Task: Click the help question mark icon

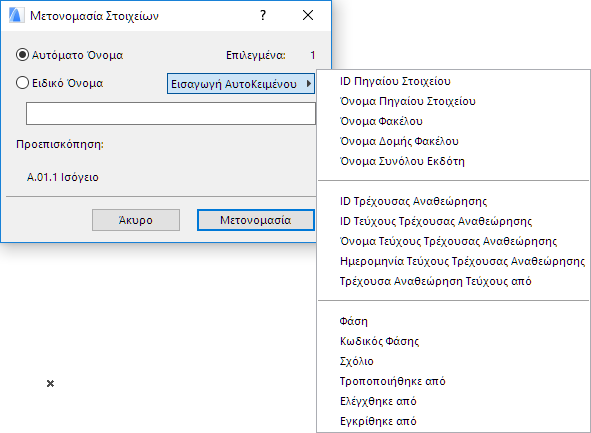Action: (x=263, y=15)
